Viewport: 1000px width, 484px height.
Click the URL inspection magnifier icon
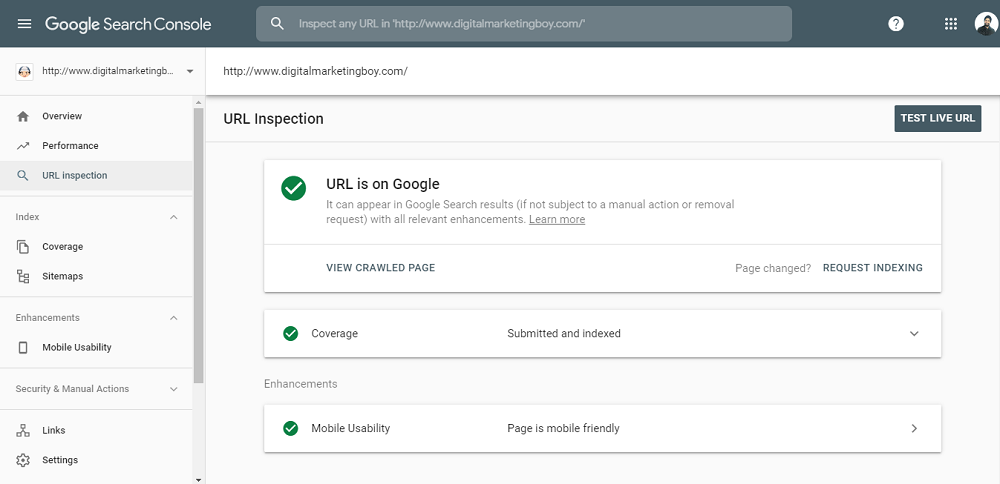pyautogui.click(x=23, y=175)
